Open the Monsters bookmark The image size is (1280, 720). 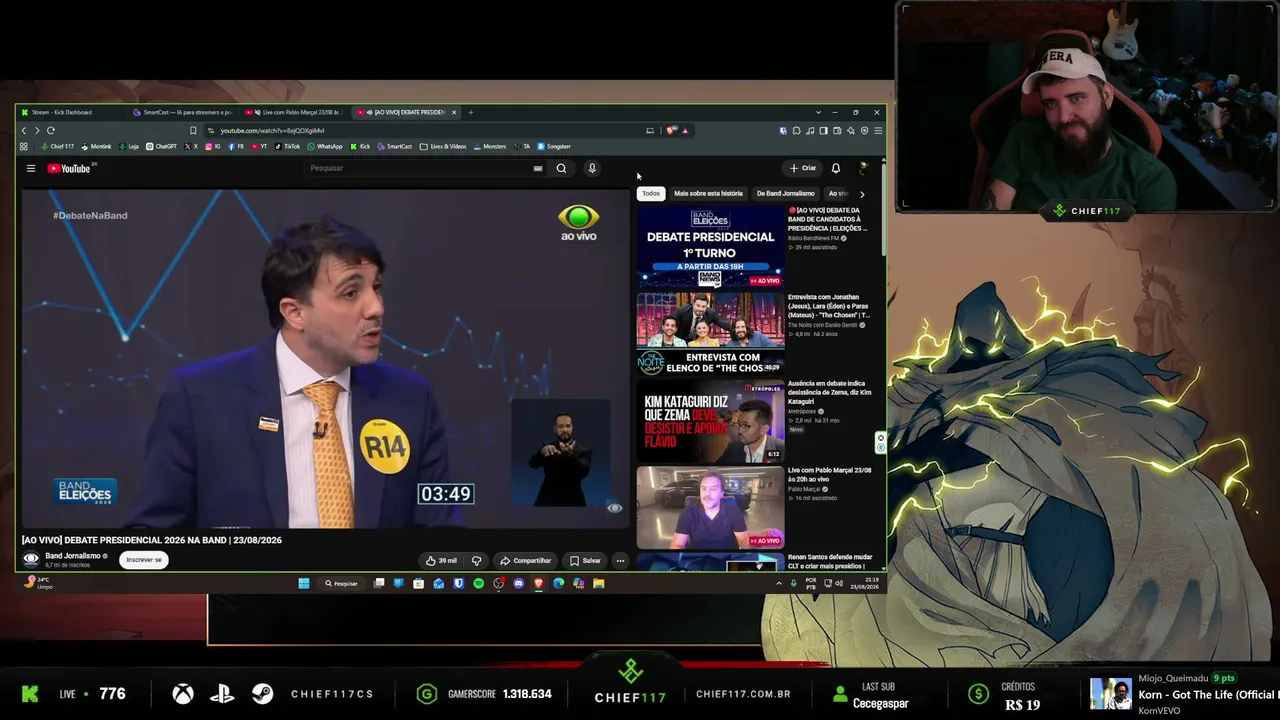[490, 146]
